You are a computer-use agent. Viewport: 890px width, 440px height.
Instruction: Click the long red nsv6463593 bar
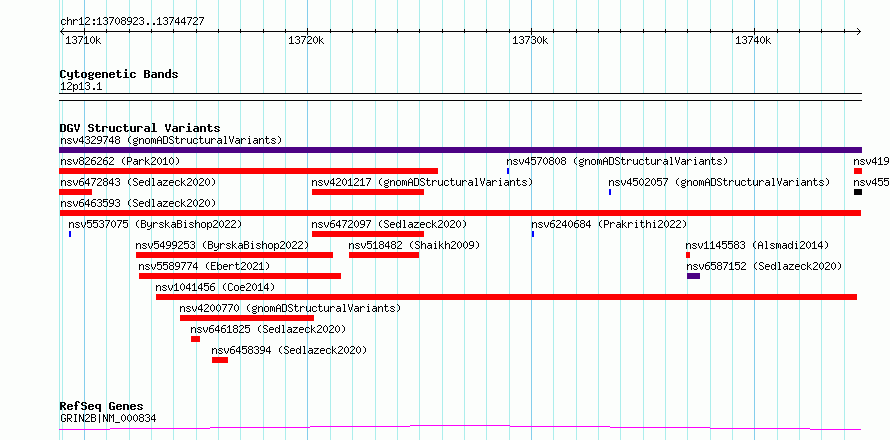(460, 213)
